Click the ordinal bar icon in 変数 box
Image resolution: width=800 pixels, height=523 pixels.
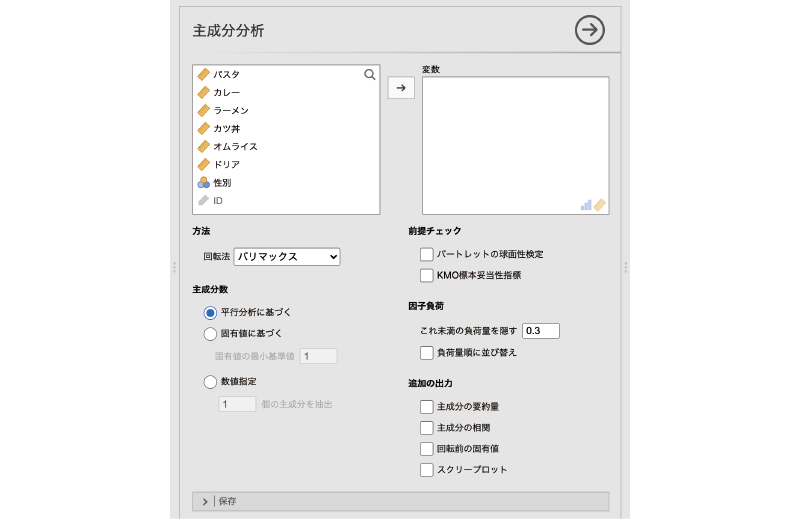(x=586, y=205)
